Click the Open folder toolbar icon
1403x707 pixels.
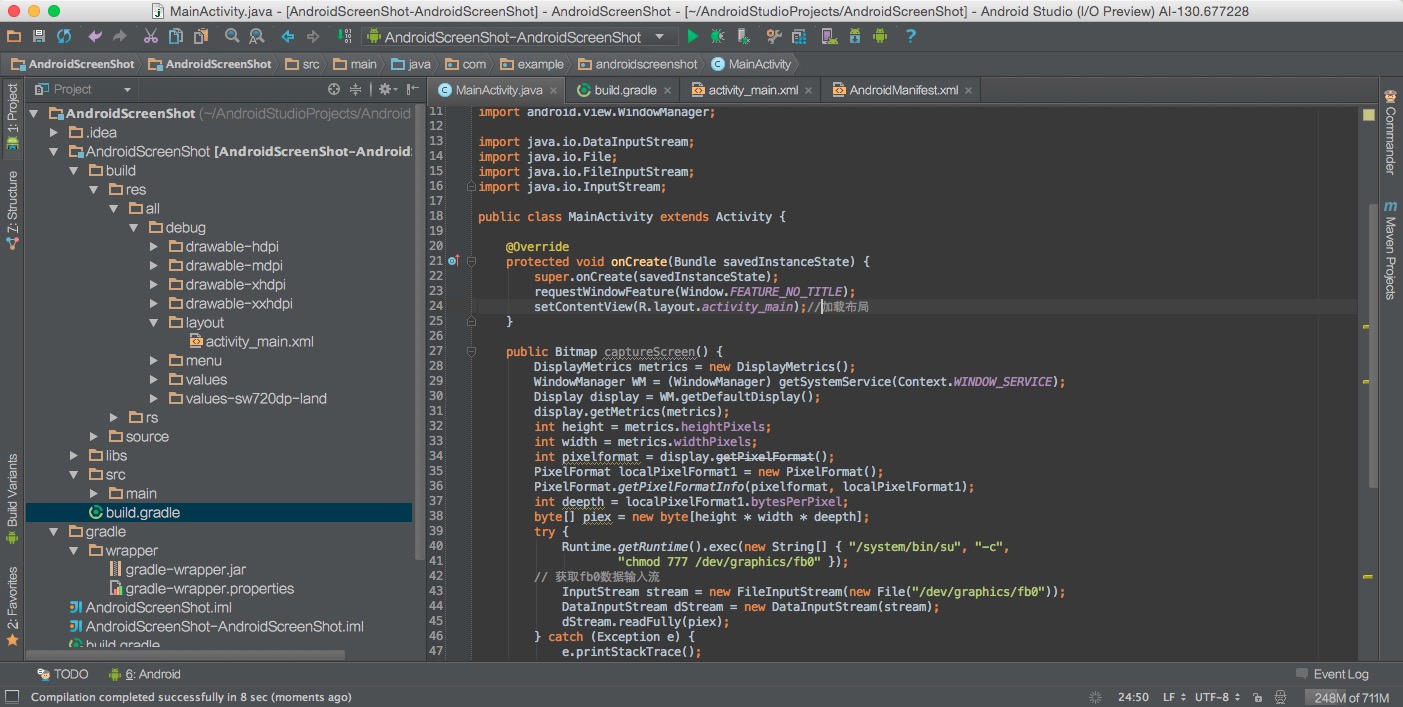(14, 36)
